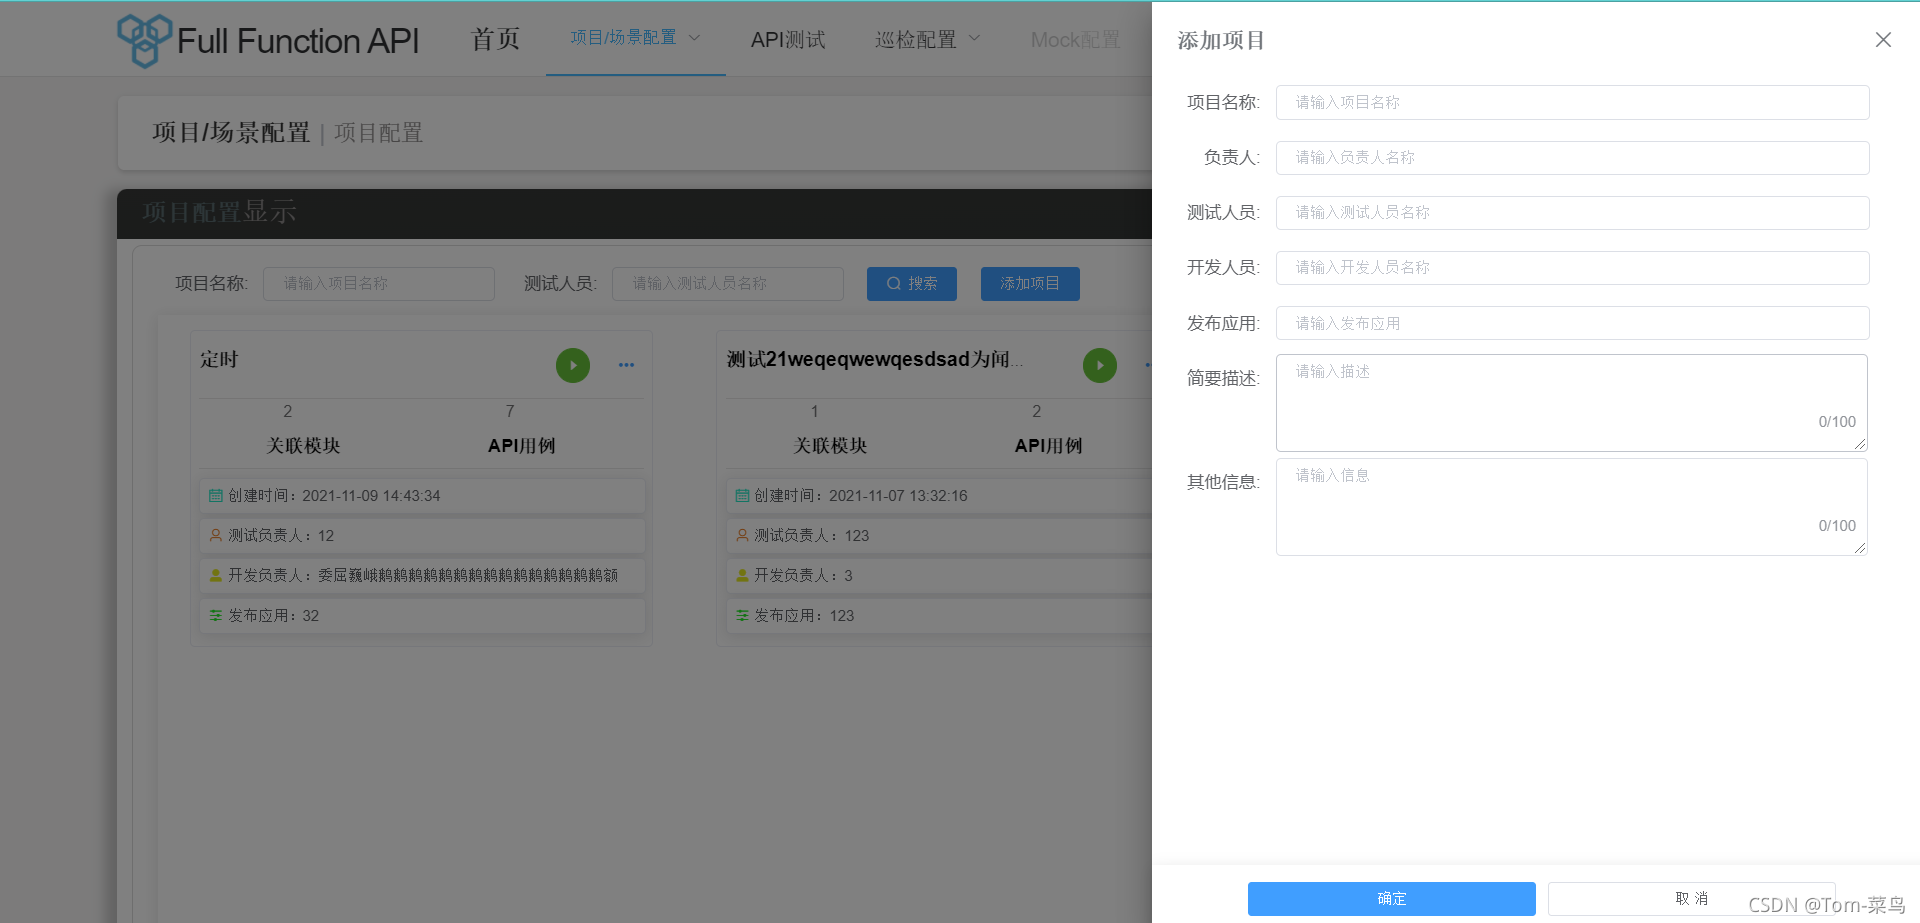Viewport: 1920px width, 923px height.
Task: Click calendar icon beside 2021-11-07 13:32:16
Action: [742, 495]
